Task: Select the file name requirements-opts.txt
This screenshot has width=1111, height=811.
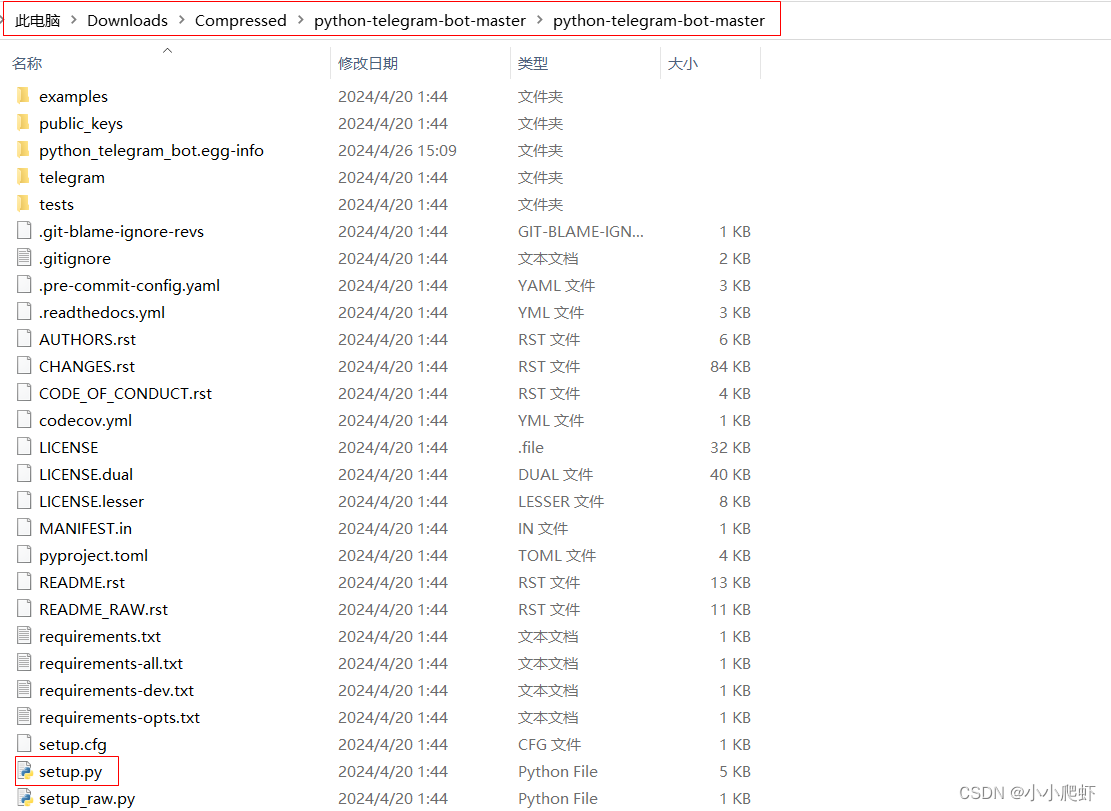Action: click(119, 717)
